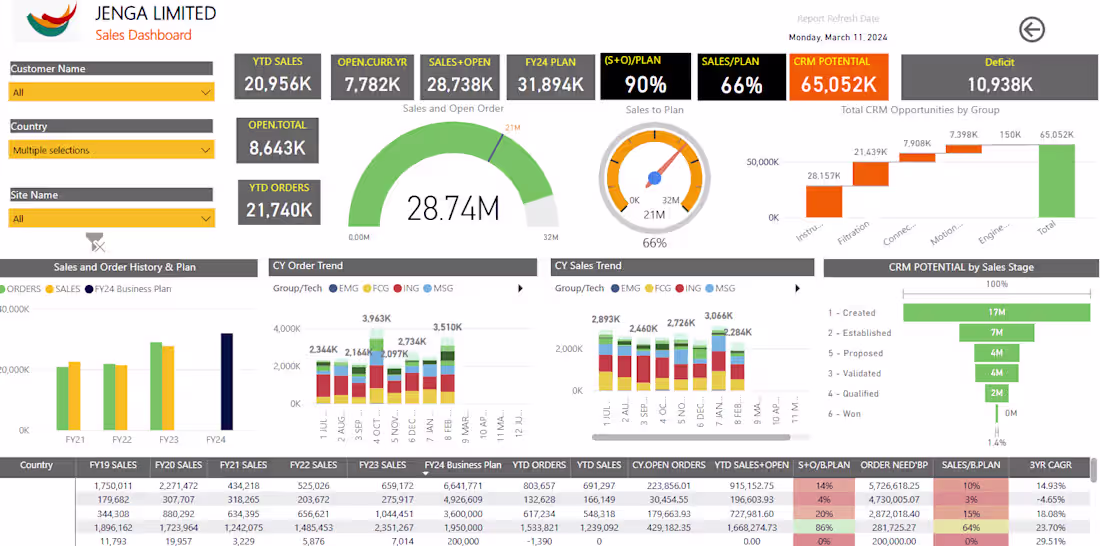Click the SALES/B.PLAN cell showing 64%
The width and height of the screenshot is (1100, 546).
click(x=972, y=527)
